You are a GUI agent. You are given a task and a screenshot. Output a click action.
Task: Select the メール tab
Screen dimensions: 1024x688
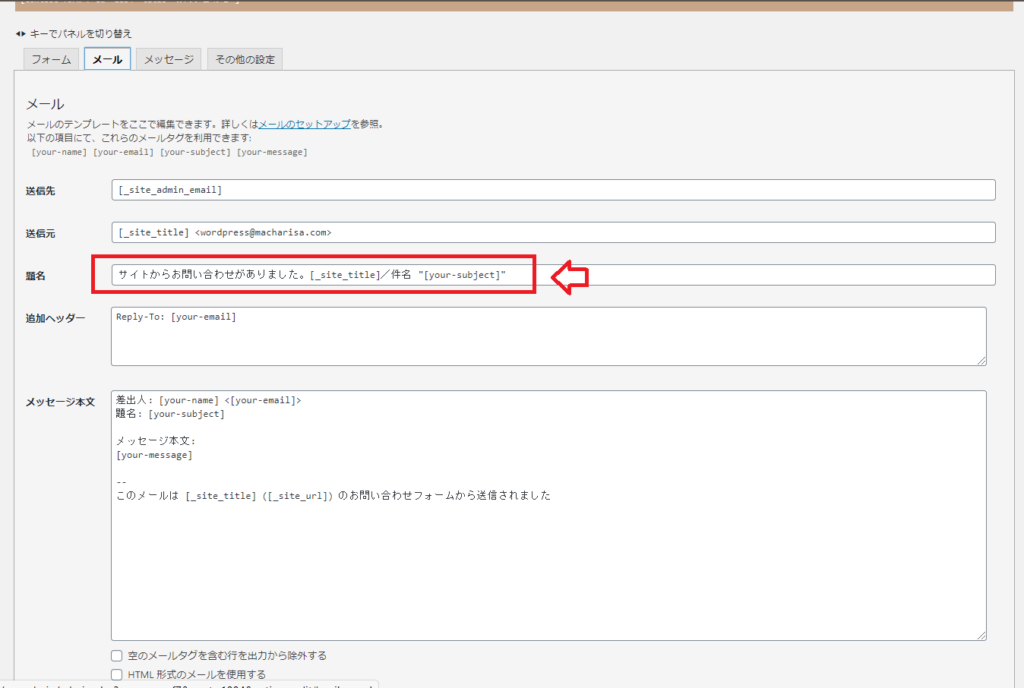(107, 59)
